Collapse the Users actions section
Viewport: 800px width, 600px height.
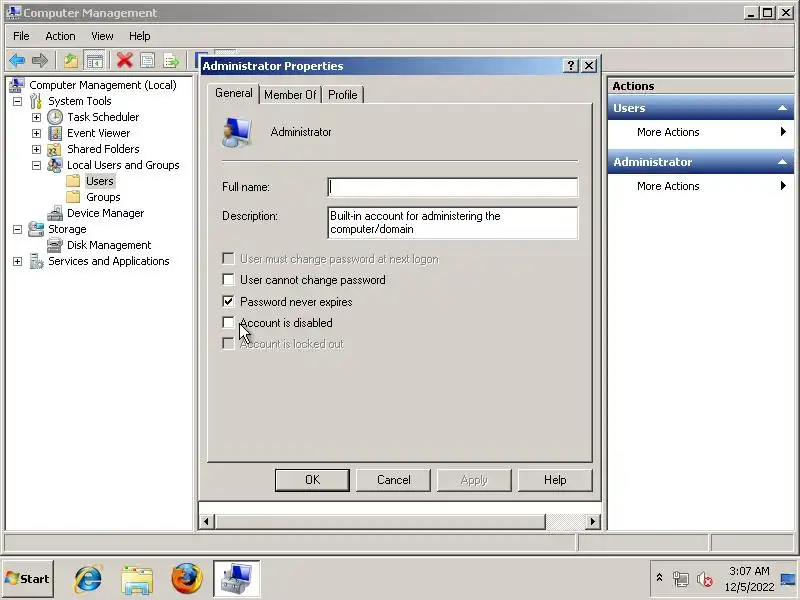pyautogui.click(x=782, y=108)
